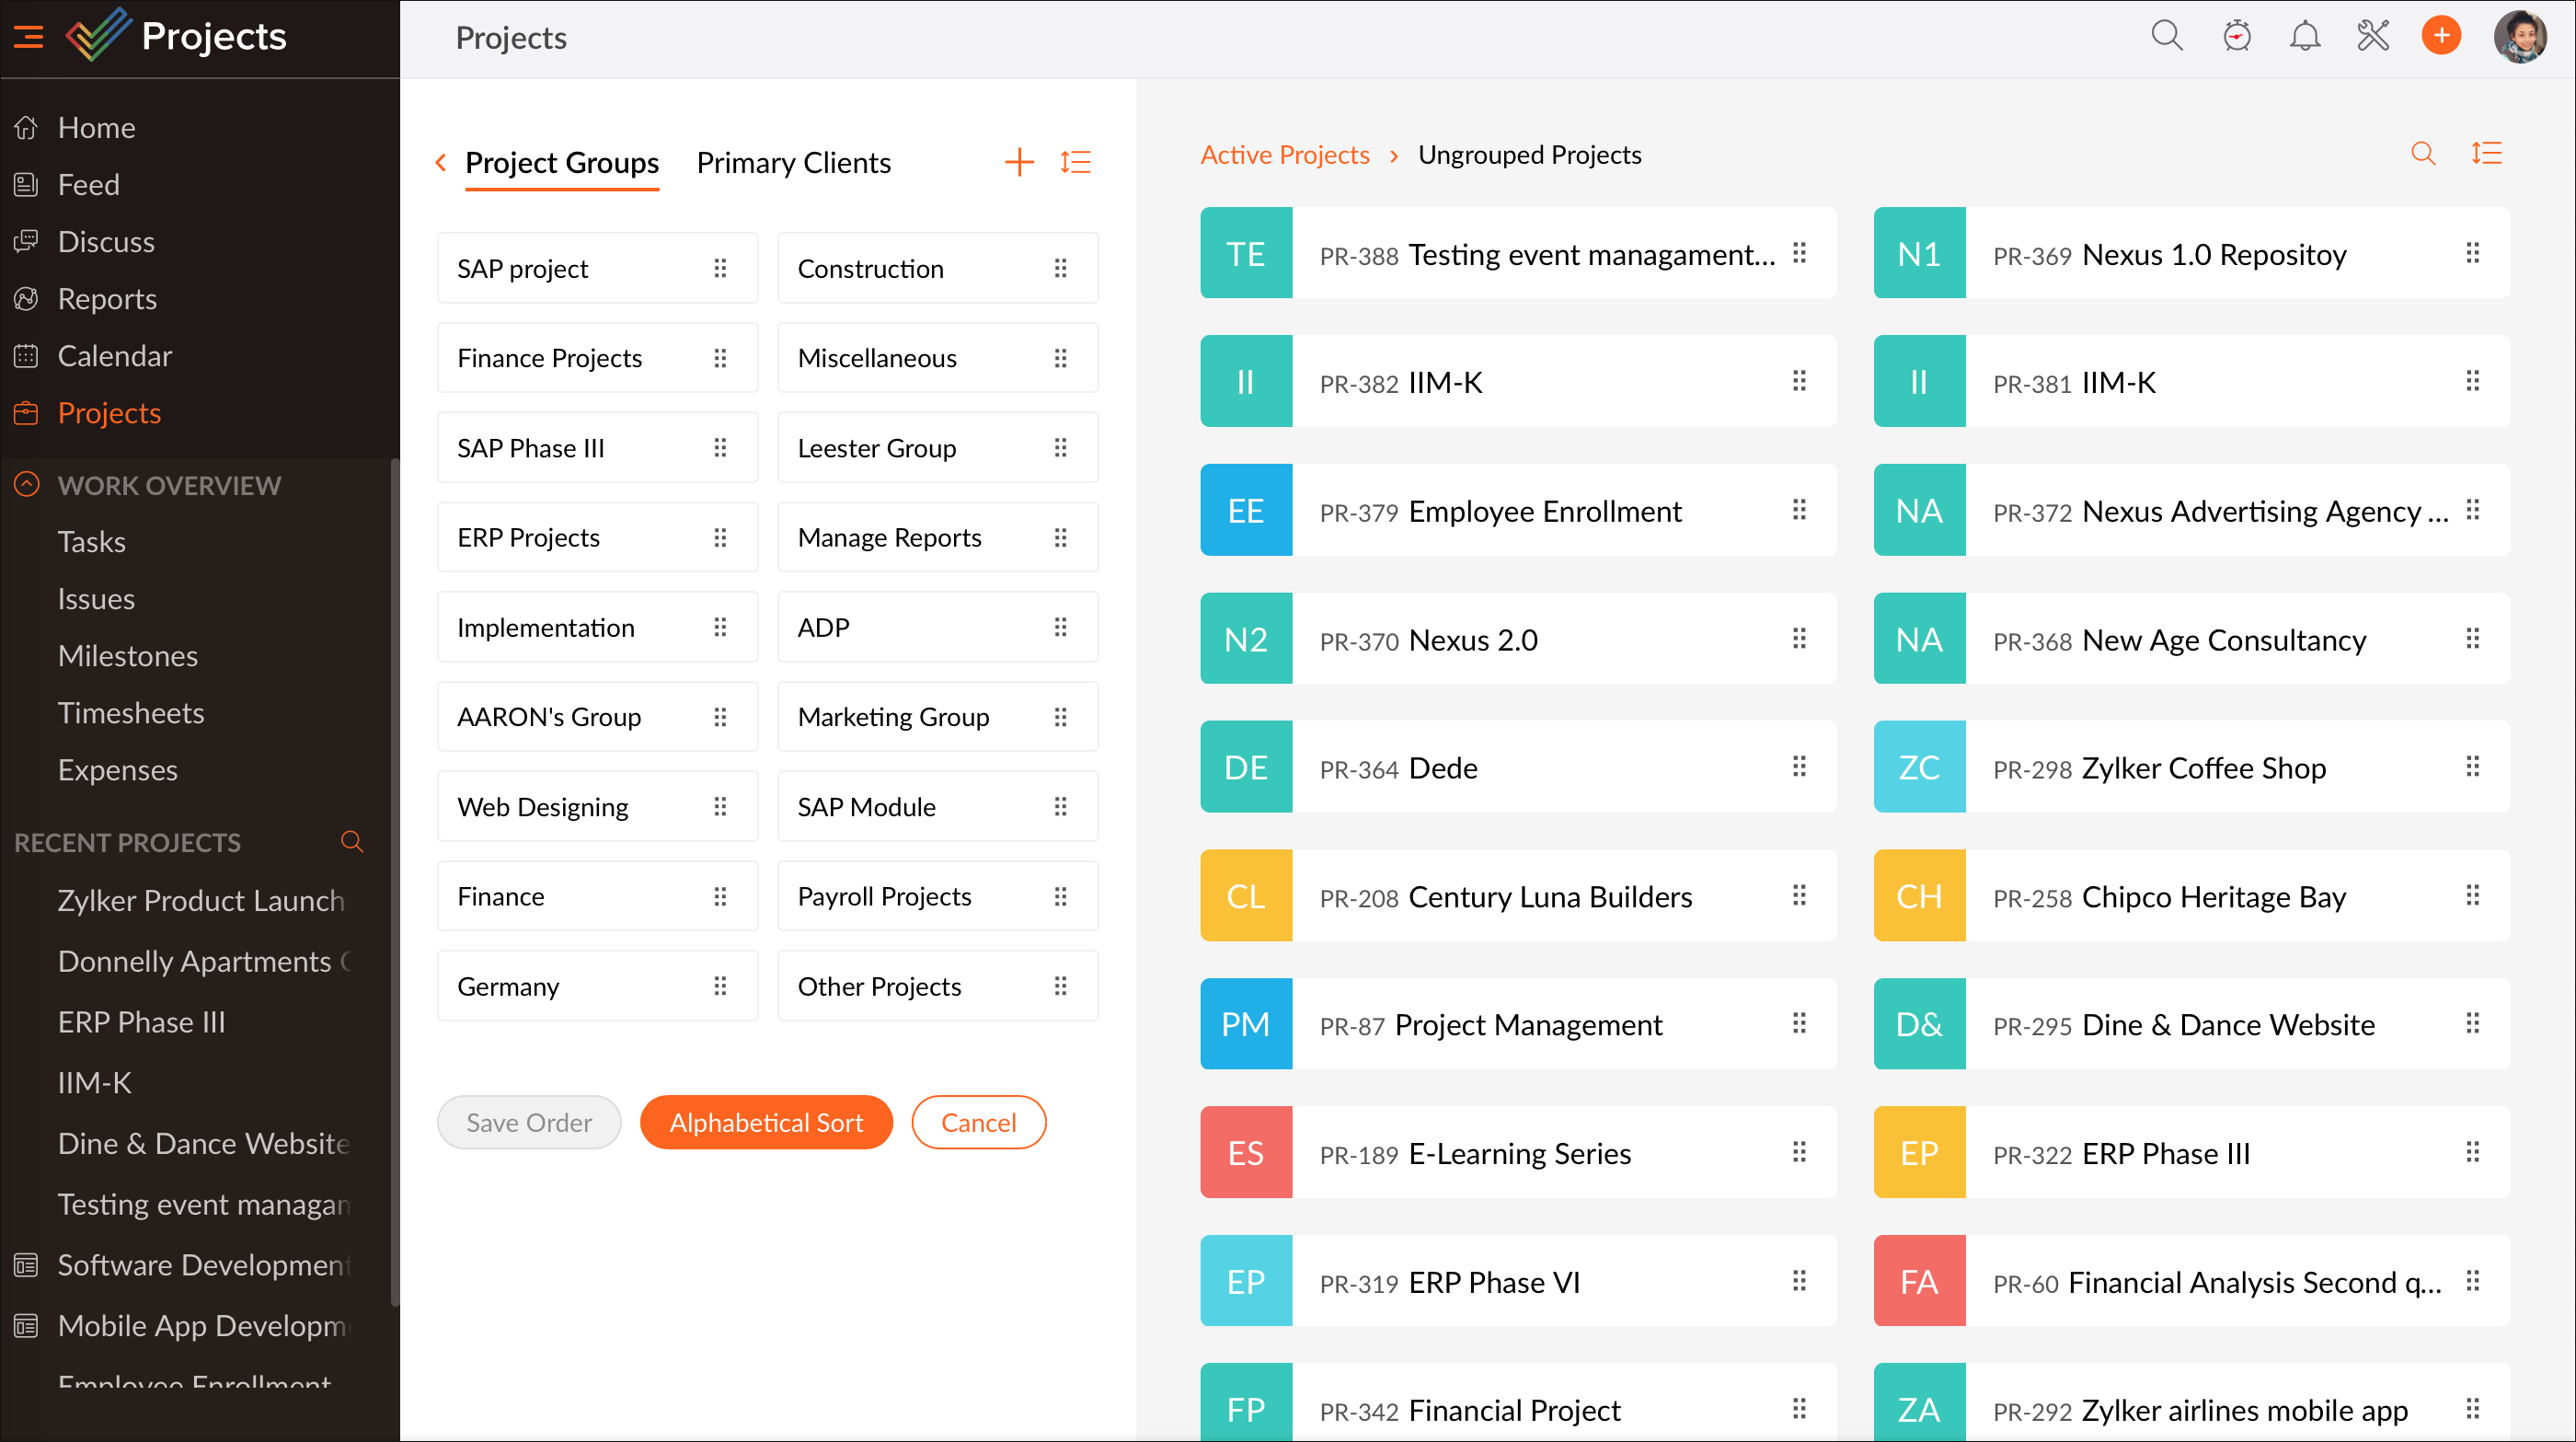
Task: Open Reports in the left sidebar
Action: 107,299
